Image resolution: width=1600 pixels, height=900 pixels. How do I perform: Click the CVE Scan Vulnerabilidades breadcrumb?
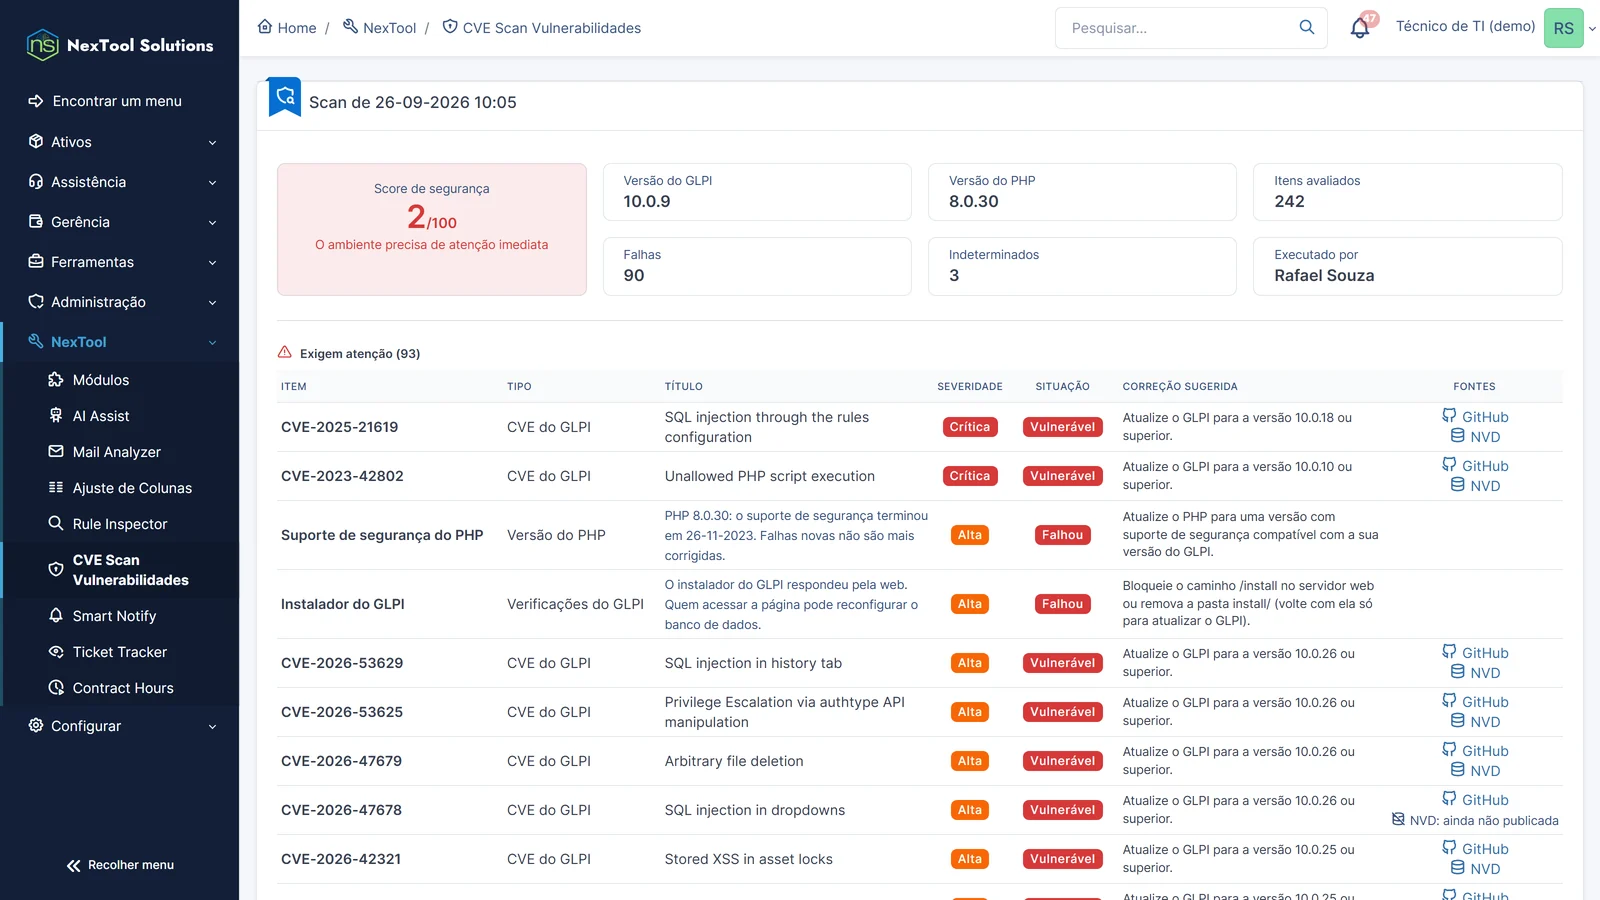click(541, 28)
